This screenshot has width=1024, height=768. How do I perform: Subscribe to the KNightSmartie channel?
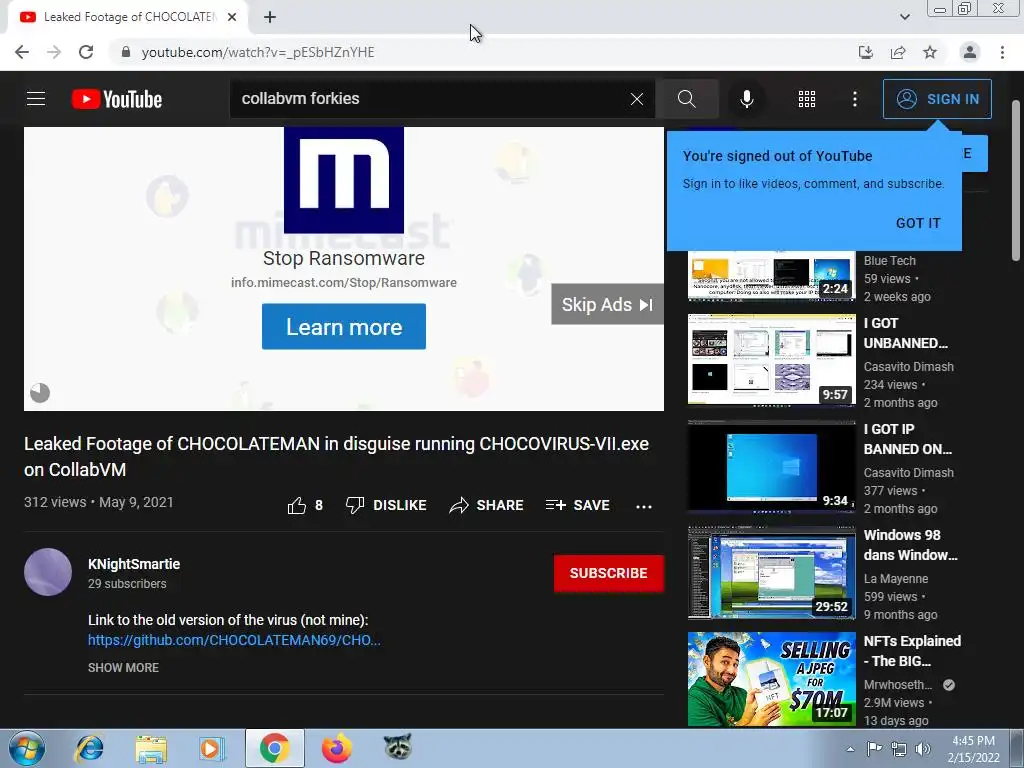(x=609, y=573)
